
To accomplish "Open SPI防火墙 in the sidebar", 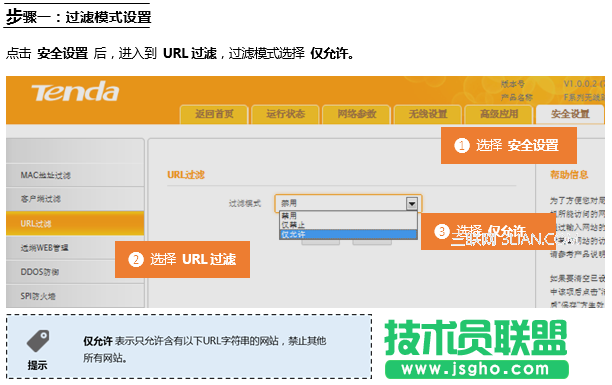I will (75, 296).
